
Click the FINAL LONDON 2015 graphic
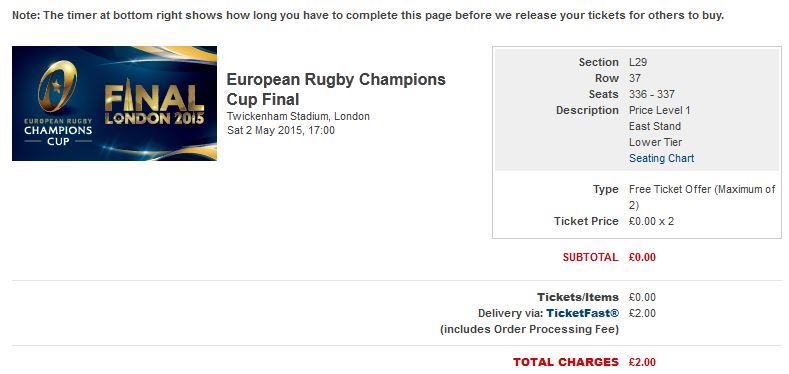(154, 104)
